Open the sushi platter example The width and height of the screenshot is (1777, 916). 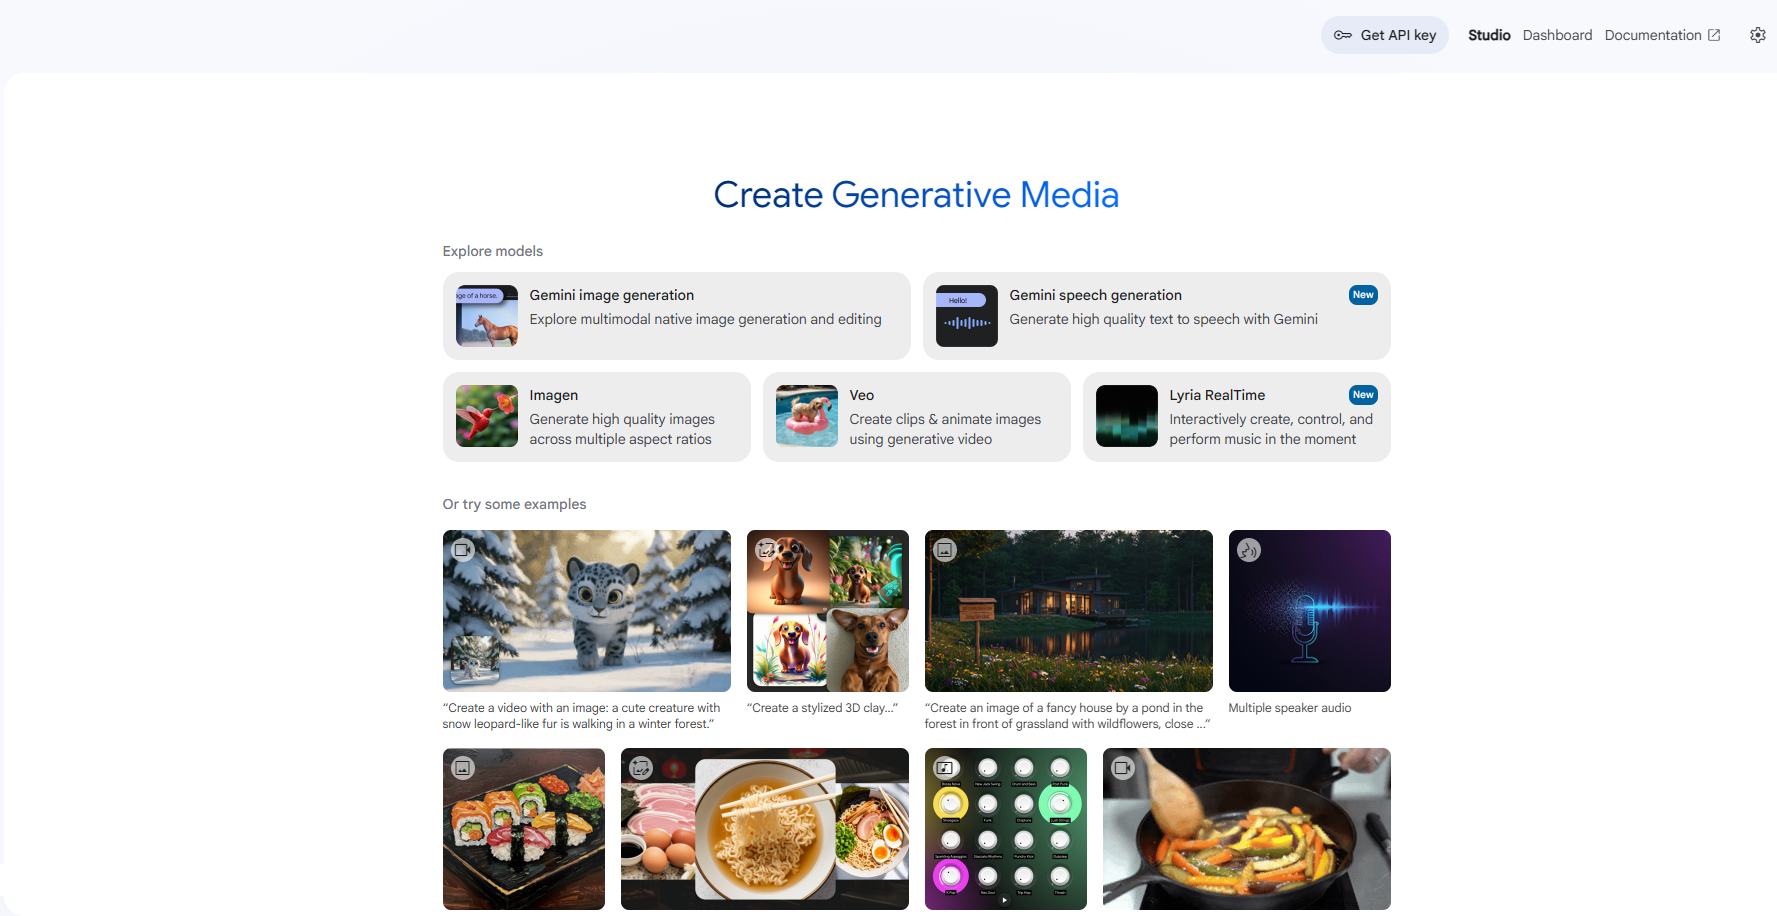[524, 829]
